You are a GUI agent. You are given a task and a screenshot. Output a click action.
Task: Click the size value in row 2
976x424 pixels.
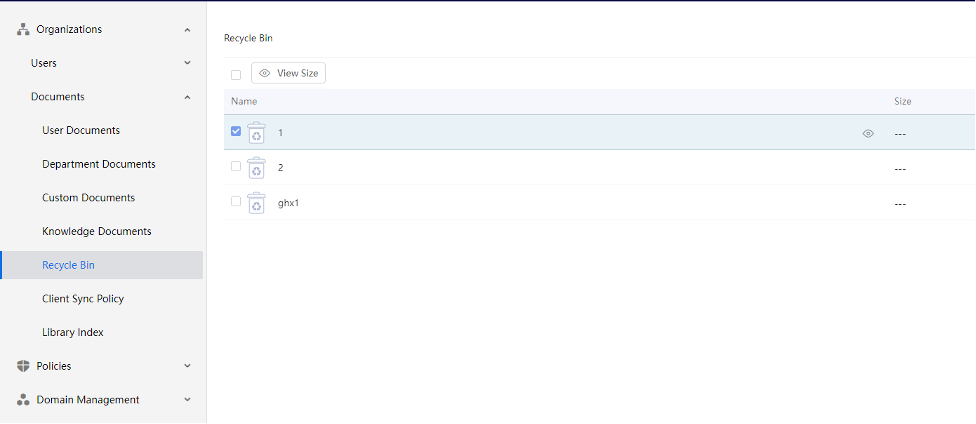click(900, 169)
